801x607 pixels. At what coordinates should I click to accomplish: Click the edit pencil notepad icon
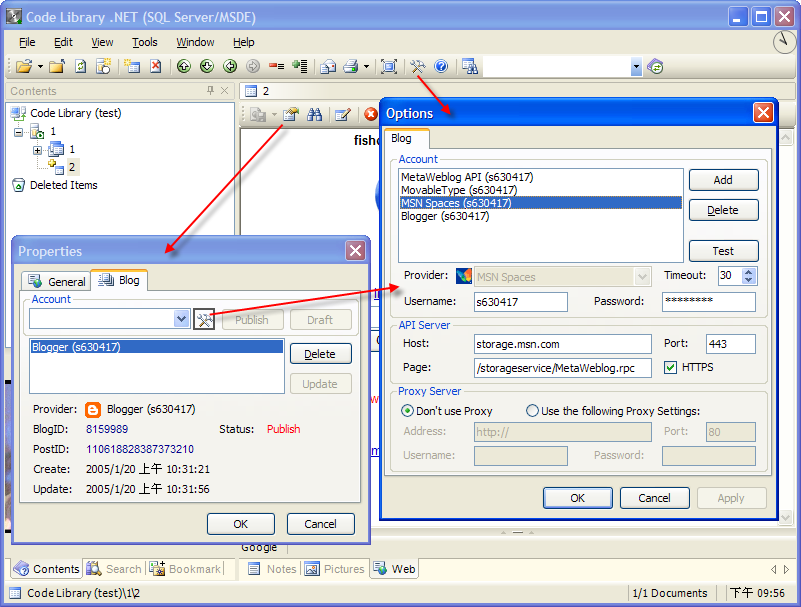(342, 114)
